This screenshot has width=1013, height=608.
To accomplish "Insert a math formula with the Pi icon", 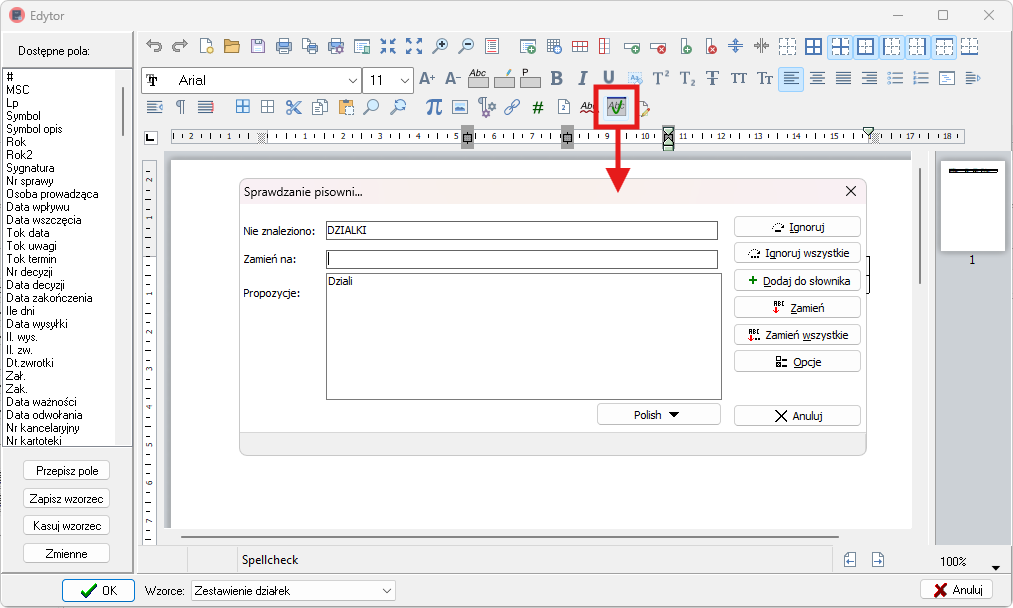I will coord(433,107).
